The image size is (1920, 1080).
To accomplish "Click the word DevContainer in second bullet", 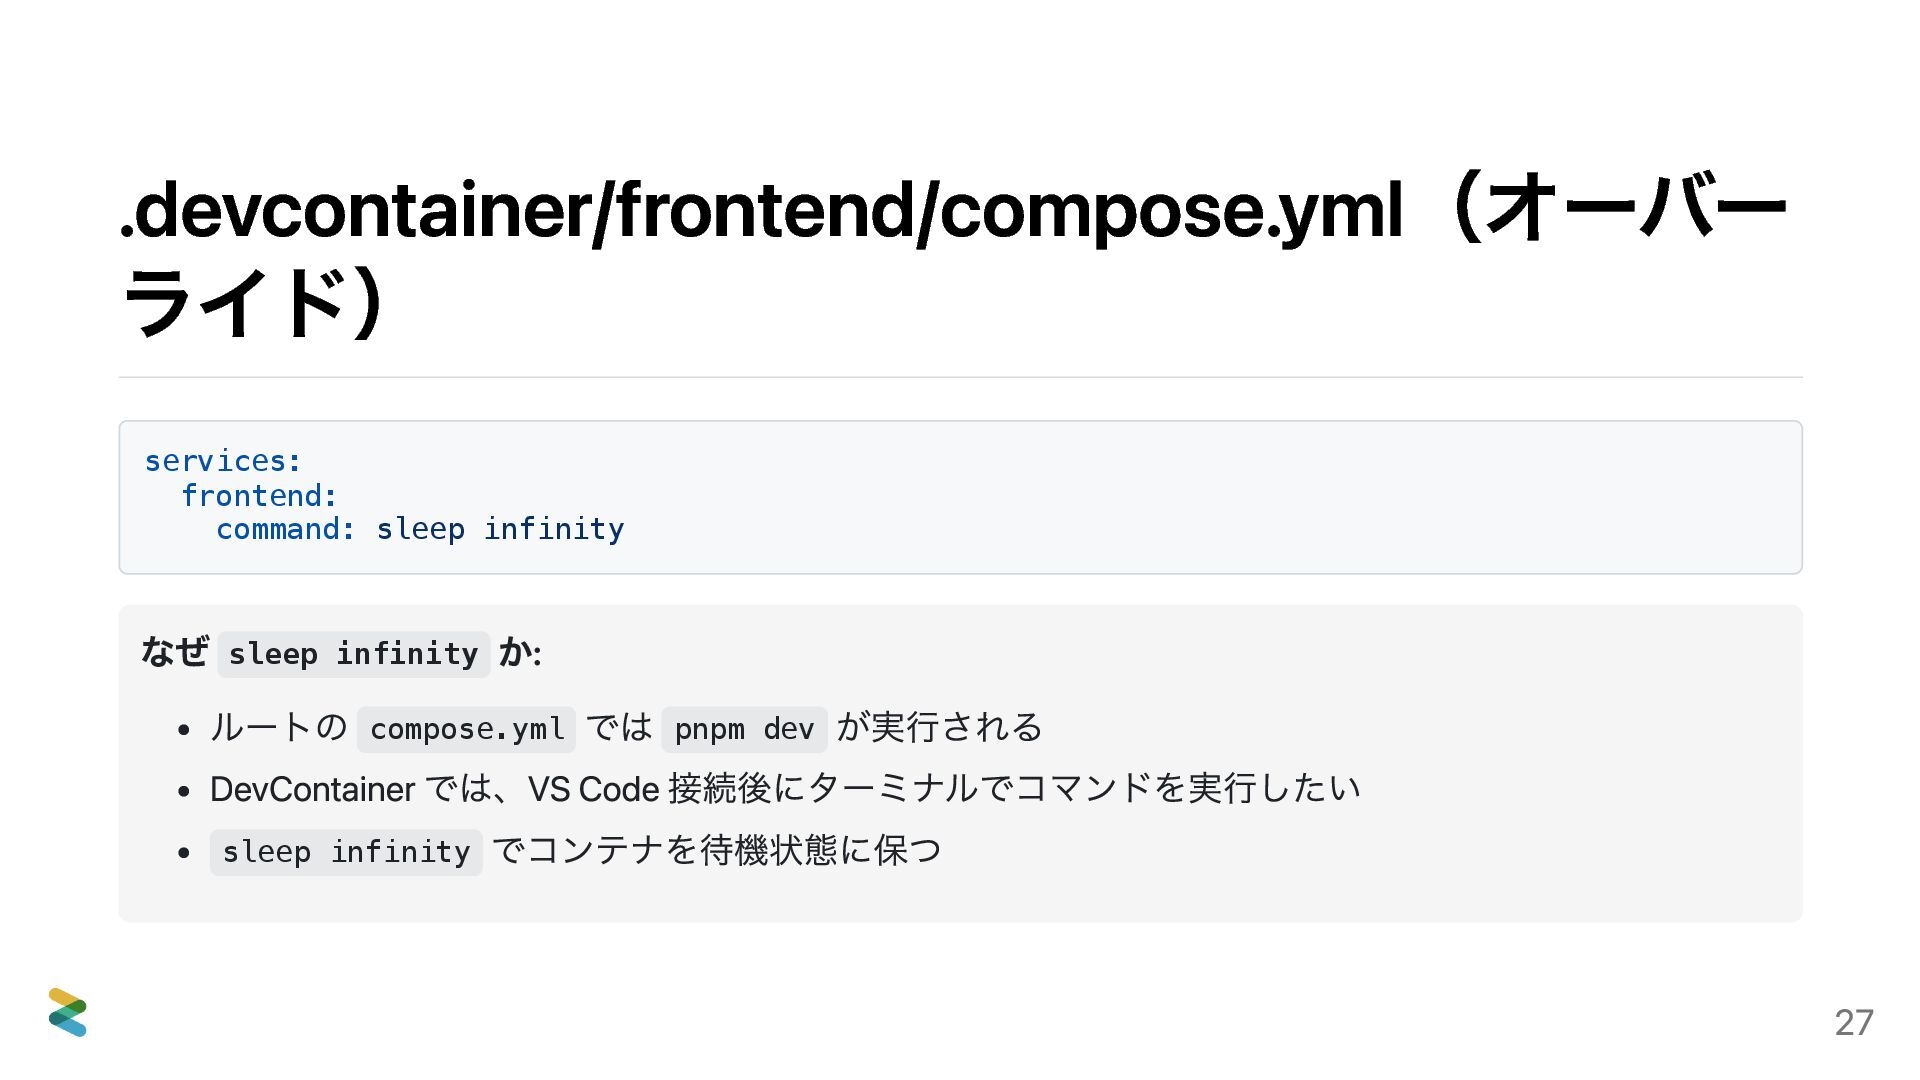I will tap(312, 790).
